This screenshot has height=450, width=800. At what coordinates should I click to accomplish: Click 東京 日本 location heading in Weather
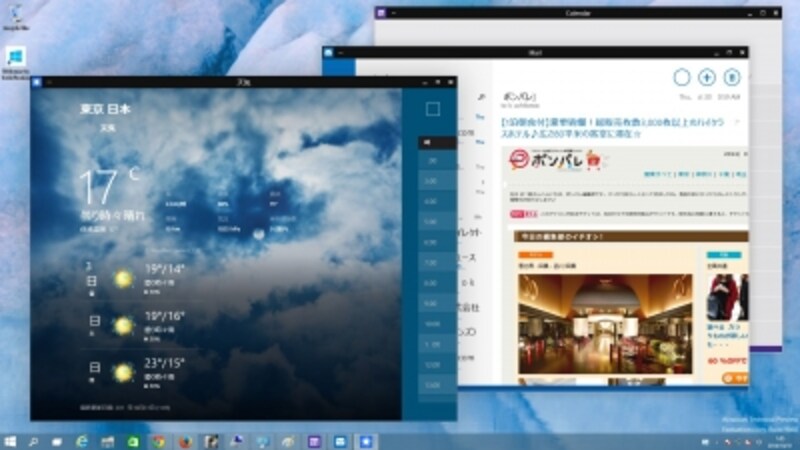[105, 109]
